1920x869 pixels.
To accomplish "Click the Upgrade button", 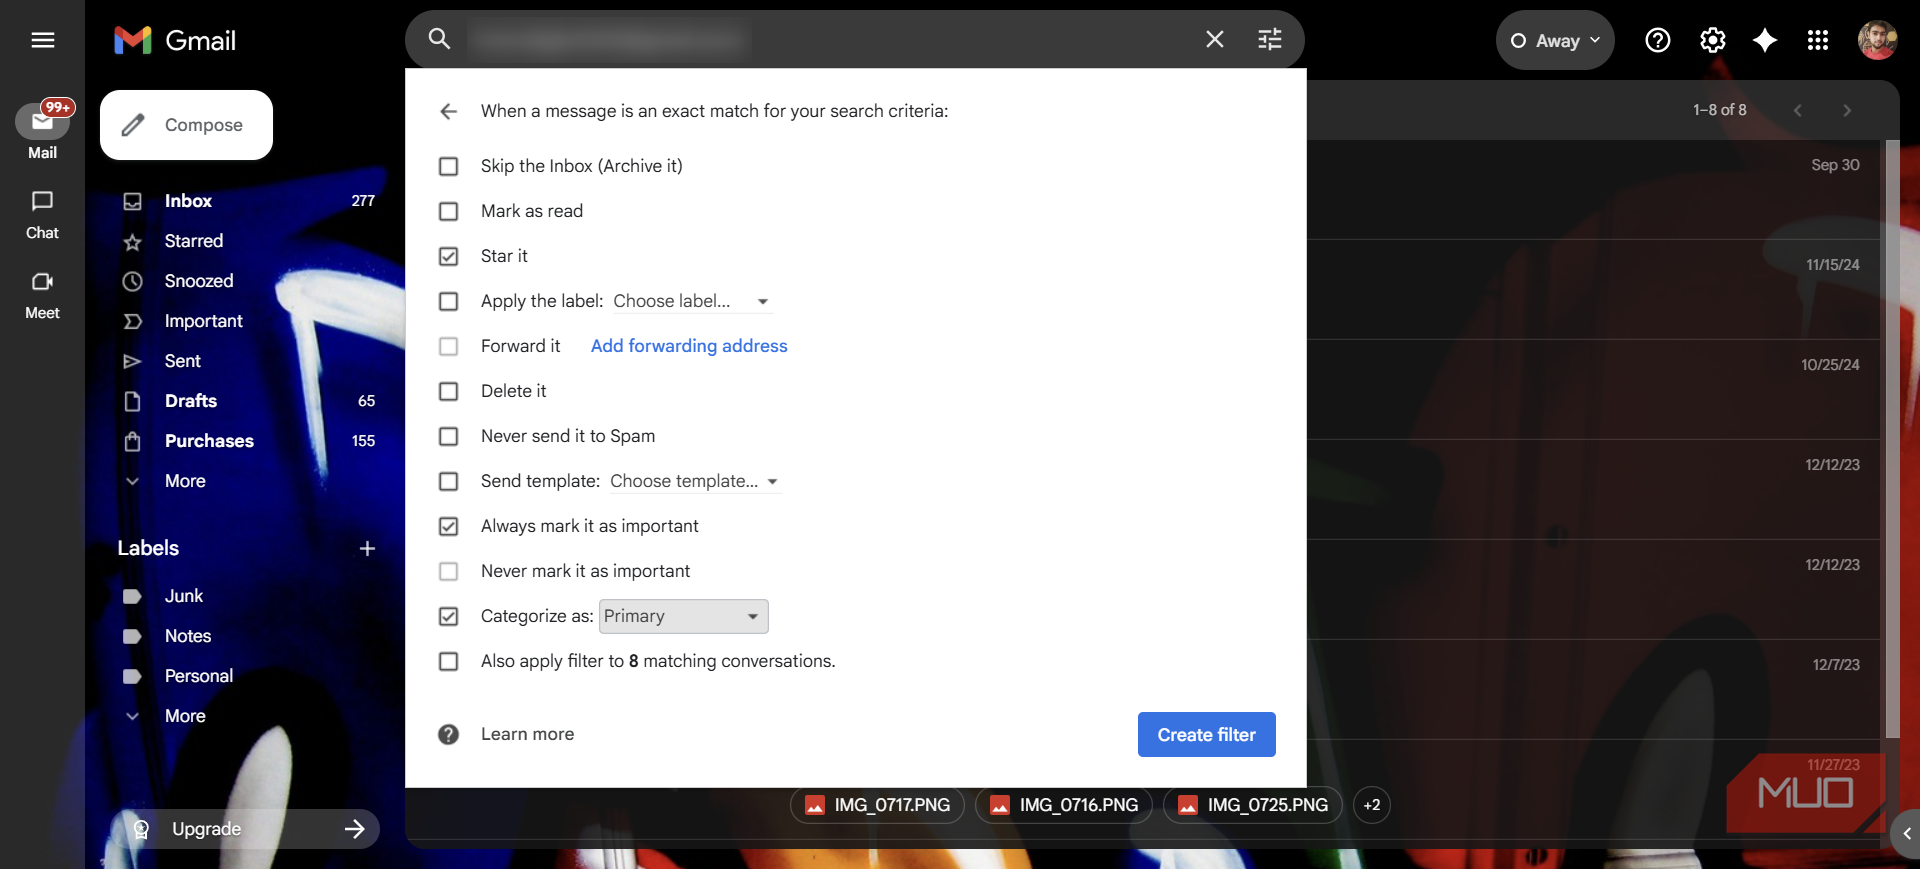I will (245, 829).
